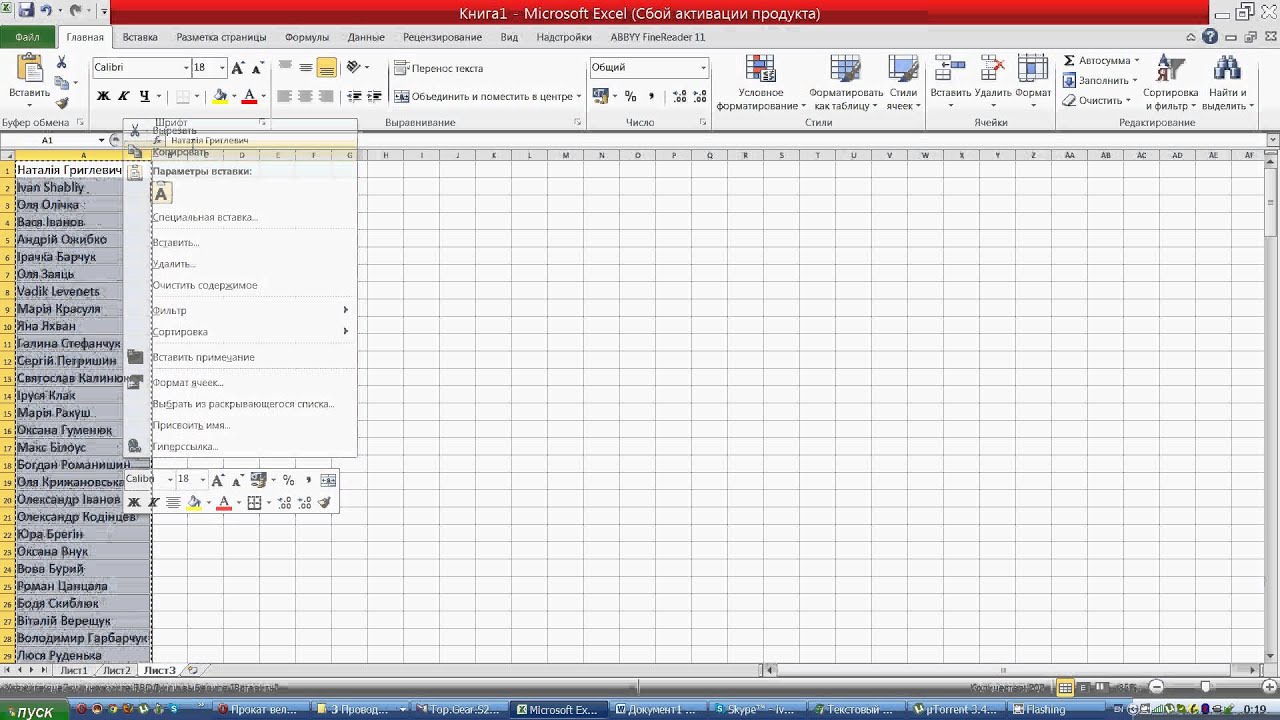Open the ribbon font color dropdown arrow
The width and height of the screenshot is (1280, 720).
pyautogui.click(x=264, y=97)
